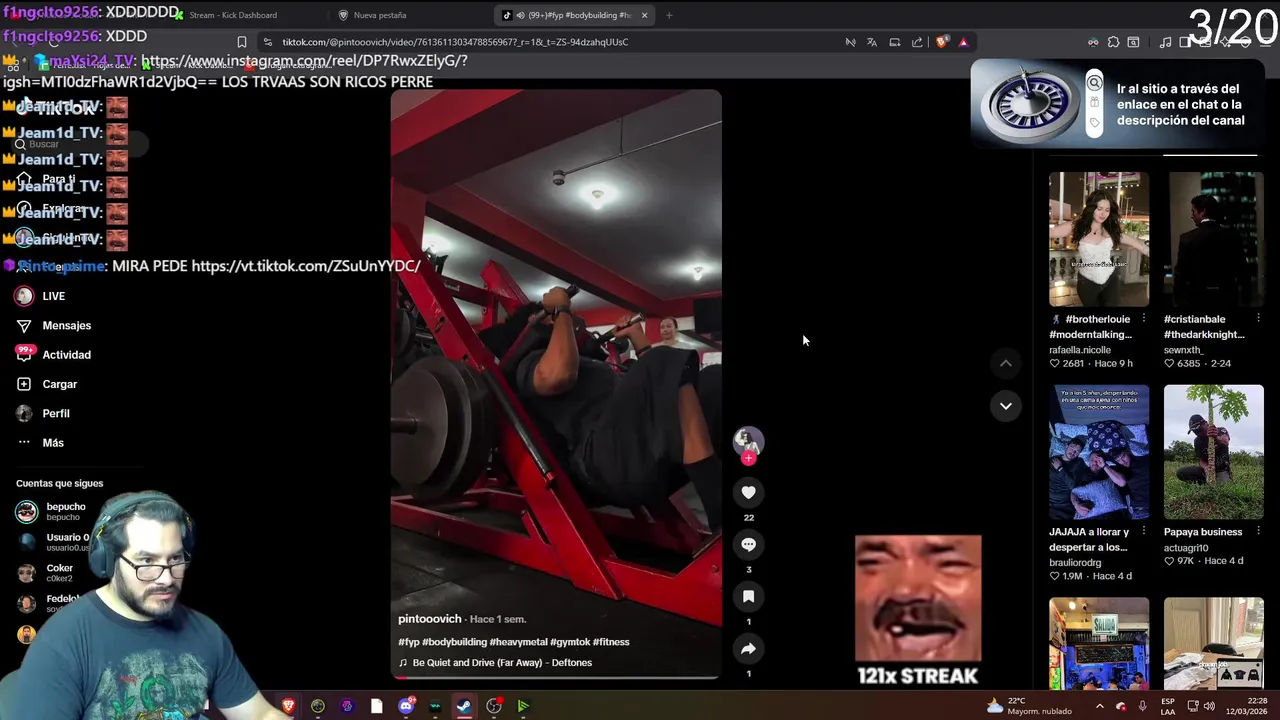This screenshot has width=1280, height=720.
Task: Open Discord in taskbar
Action: (x=406, y=706)
